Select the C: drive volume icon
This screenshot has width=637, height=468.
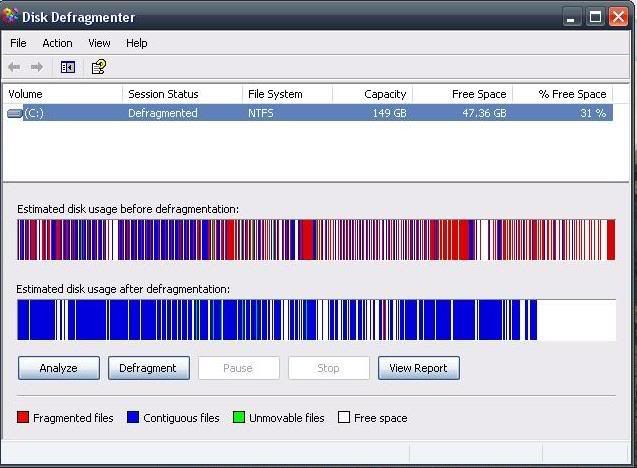(x=15, y=113)
